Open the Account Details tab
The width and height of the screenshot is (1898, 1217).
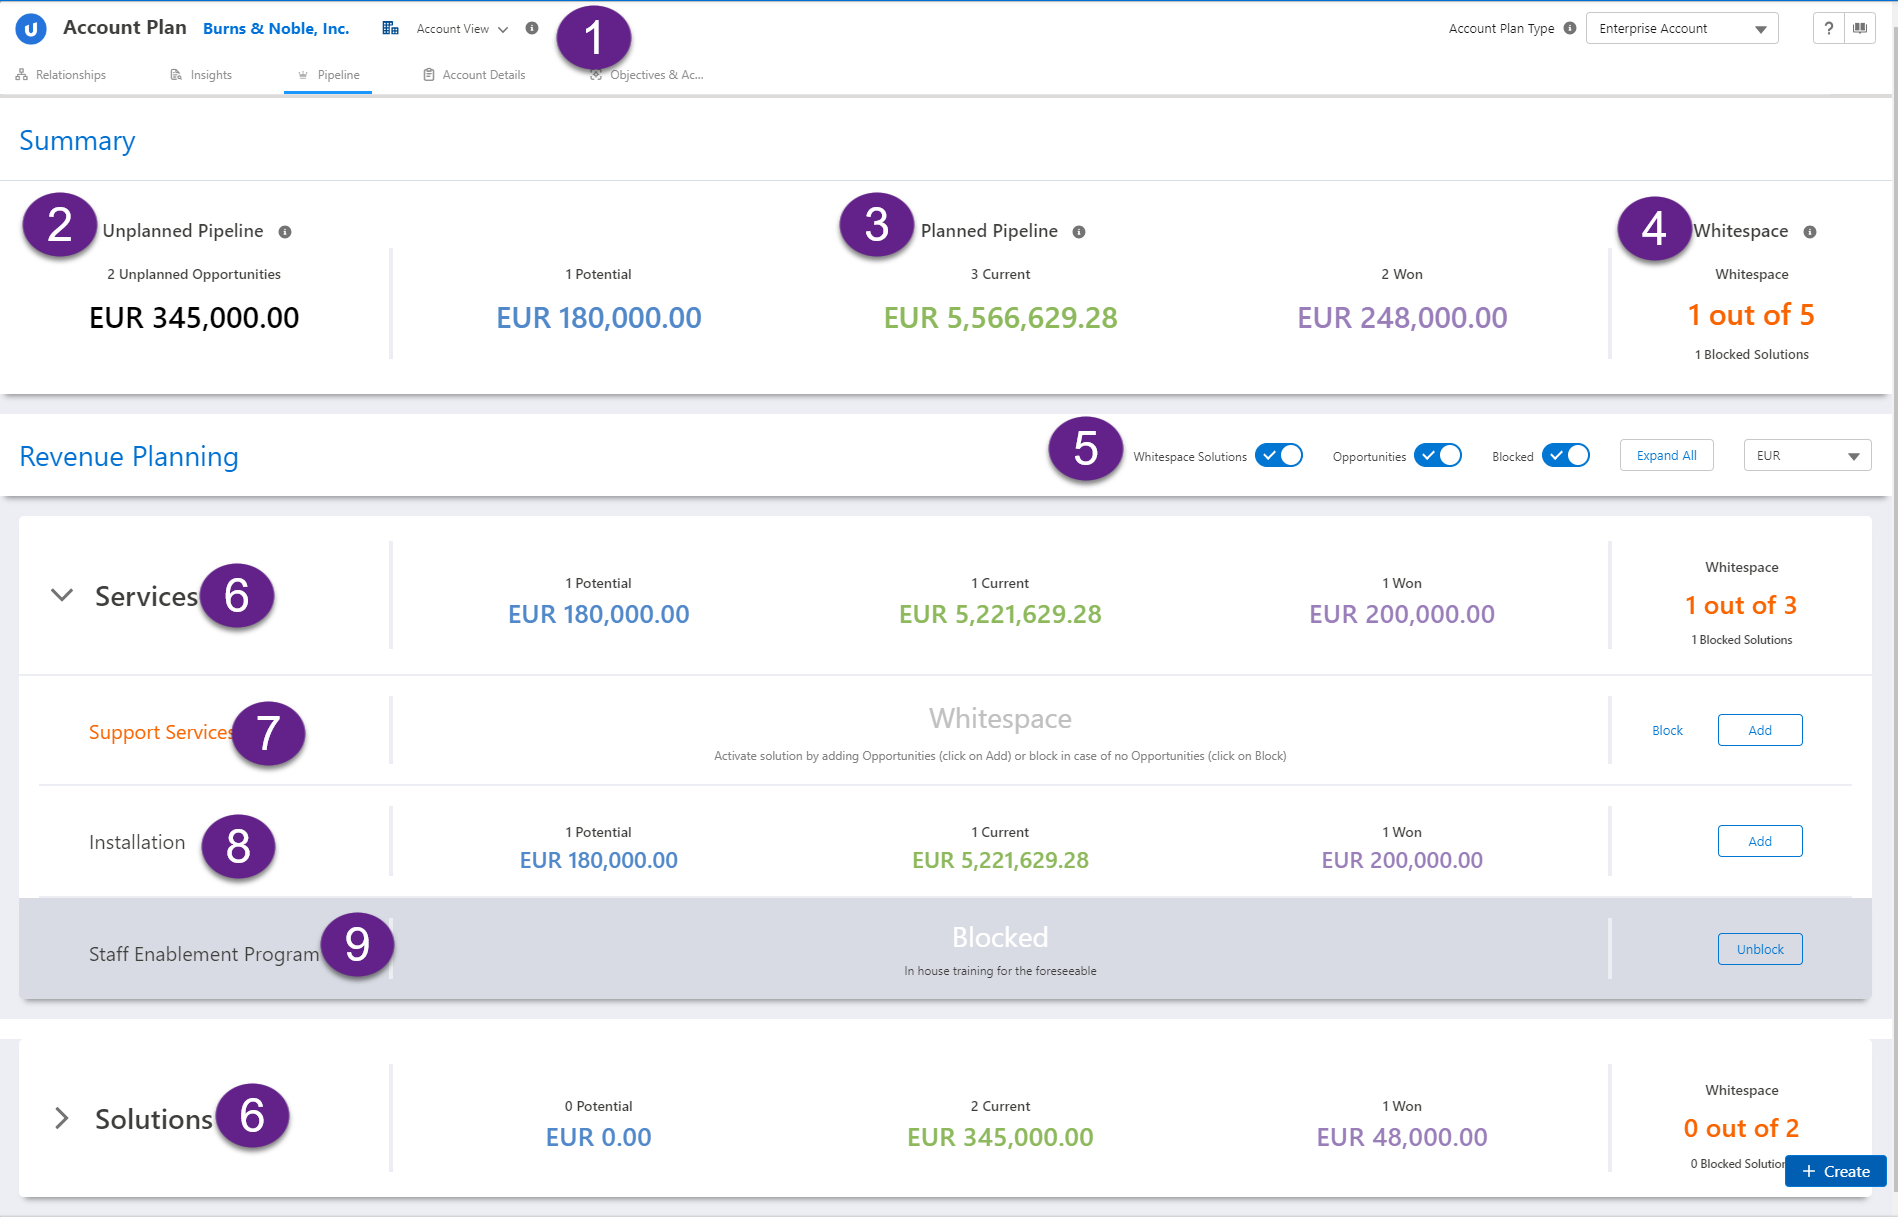coord(474,75)
